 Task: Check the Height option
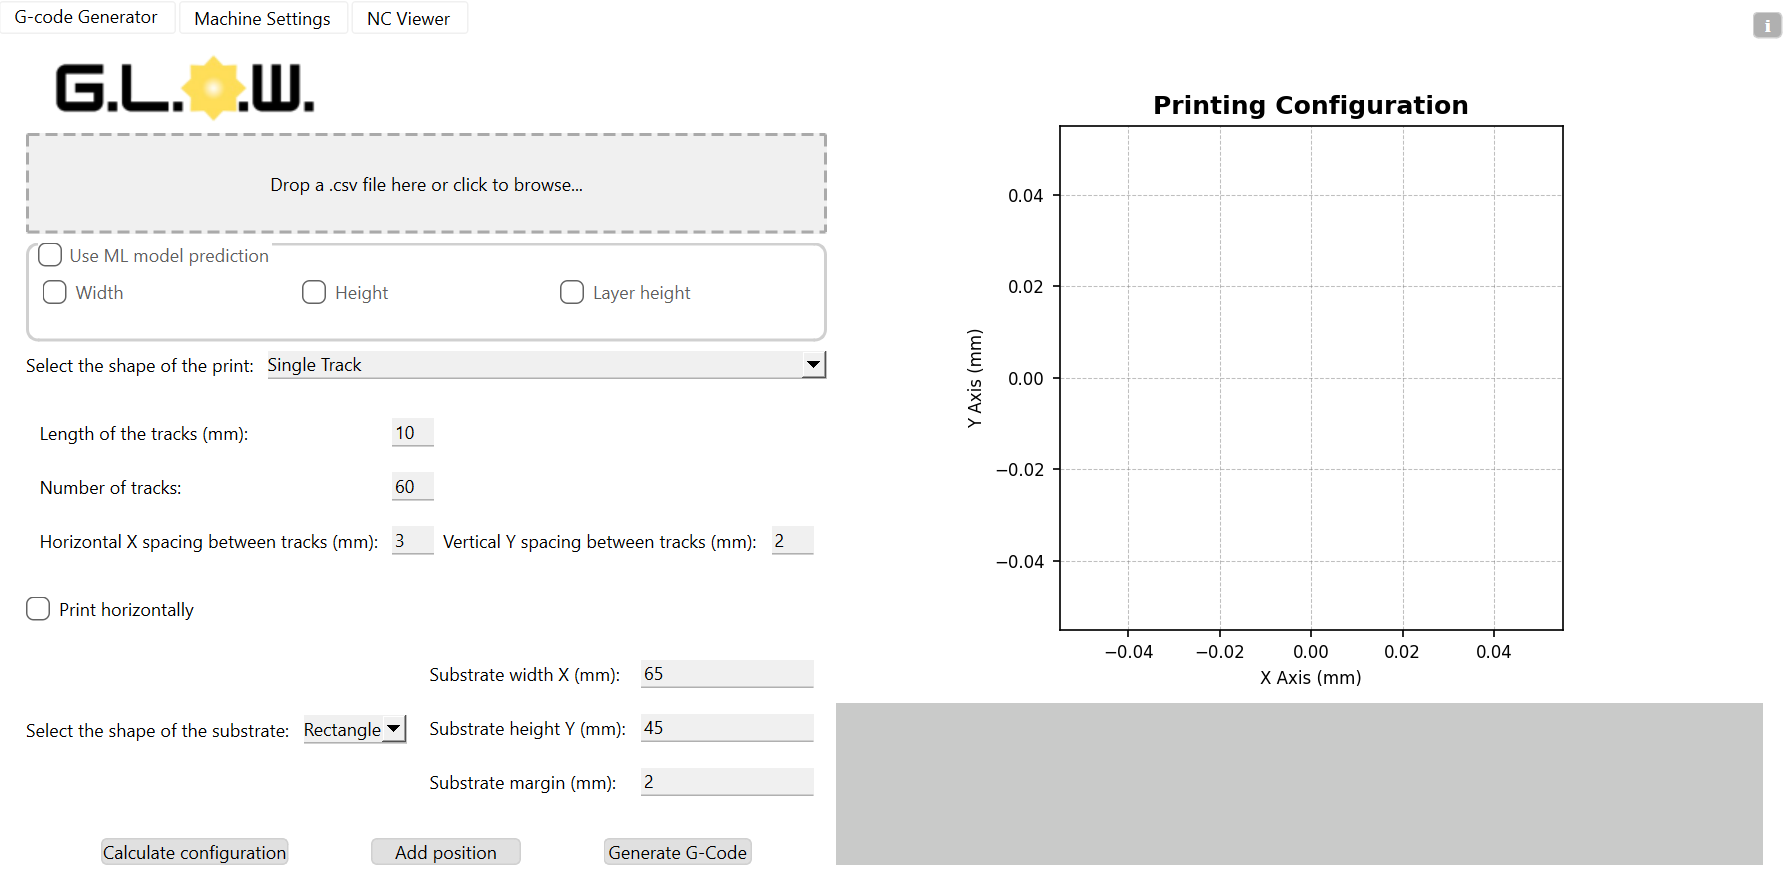click(x=314, y=292)
